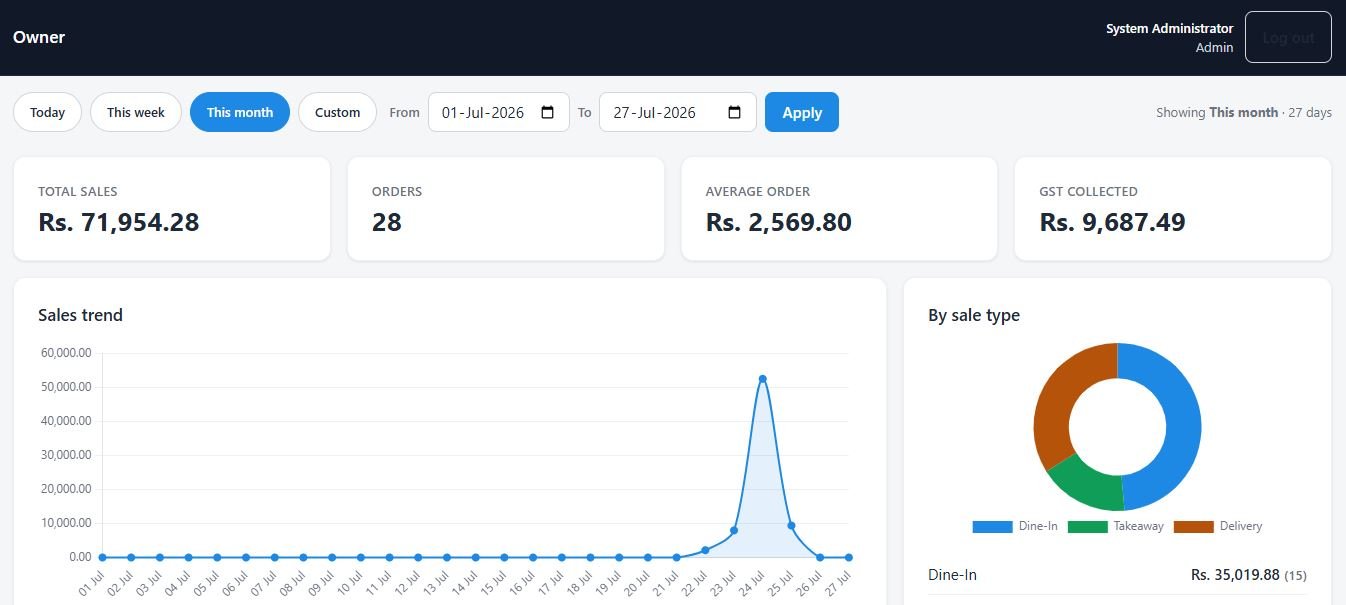Image resolution: width=1346 pixels, height=605 pixels.
Task: Toggle Takeaway legend green swatch
Action: 1087,526
